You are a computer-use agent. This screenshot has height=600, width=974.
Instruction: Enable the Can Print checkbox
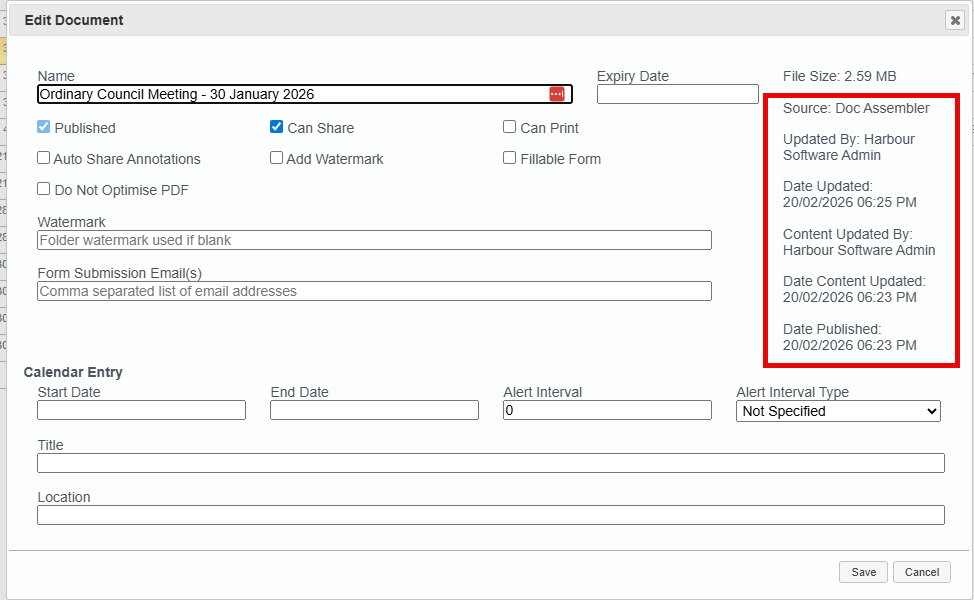pyautogui.click(x=509, y=127)
